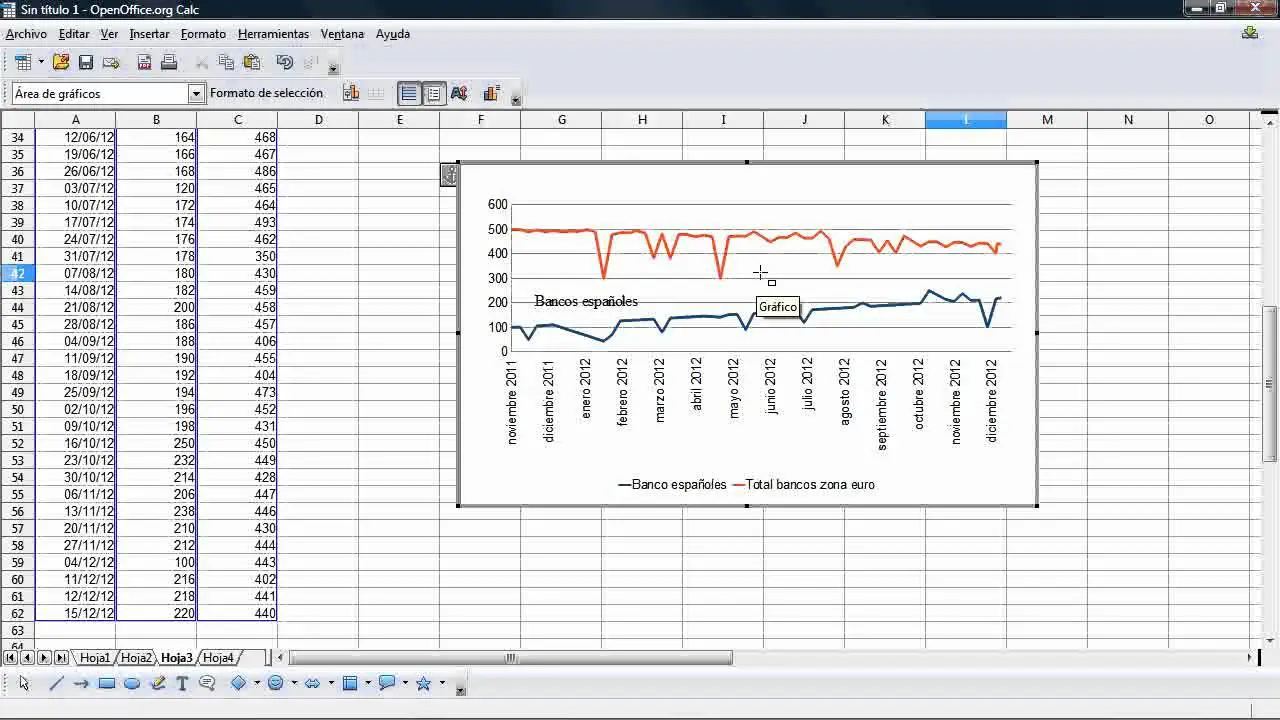Open the Ayuda menu
Viewport: 1280px width, 720px height.
(x=393, y=34)
